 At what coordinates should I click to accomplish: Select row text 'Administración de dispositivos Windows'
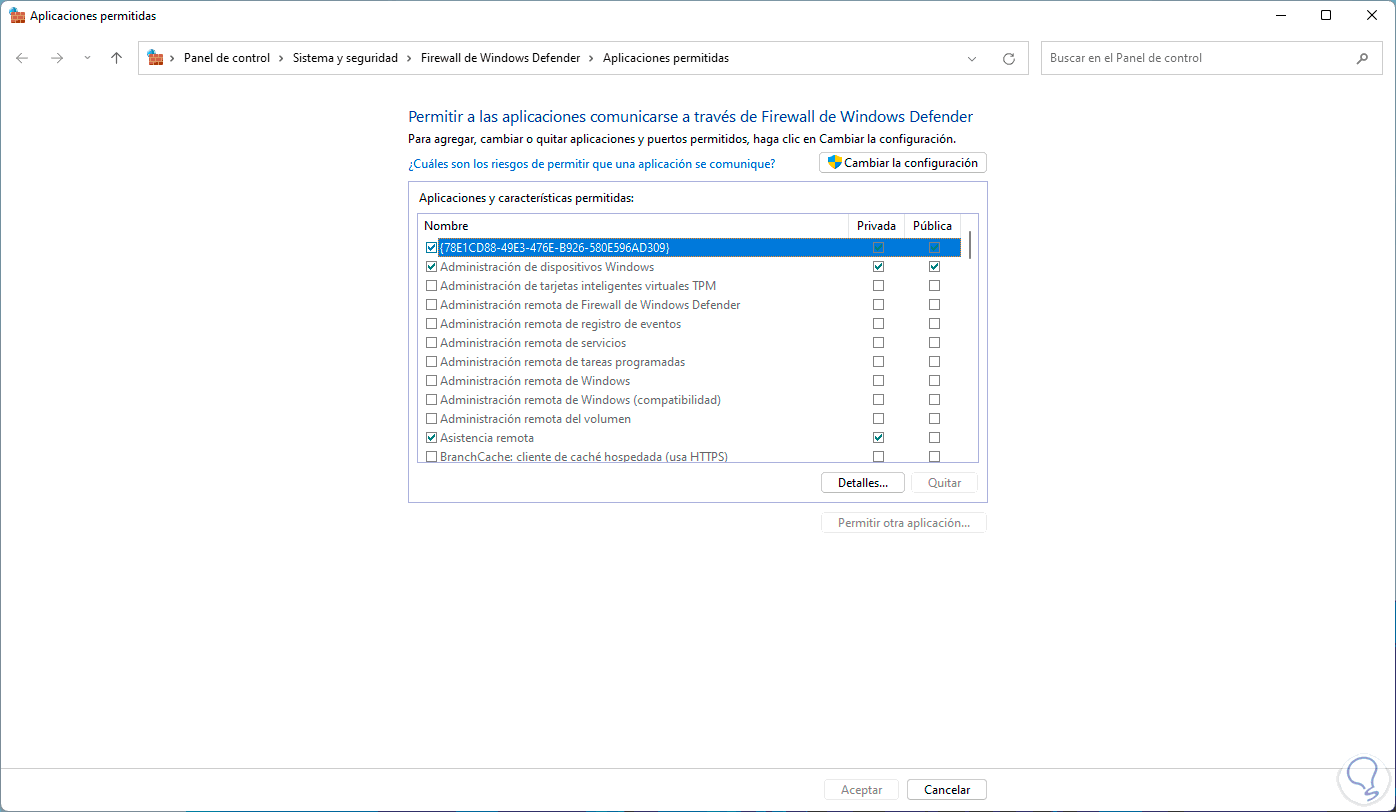click(x=547, y=267)
